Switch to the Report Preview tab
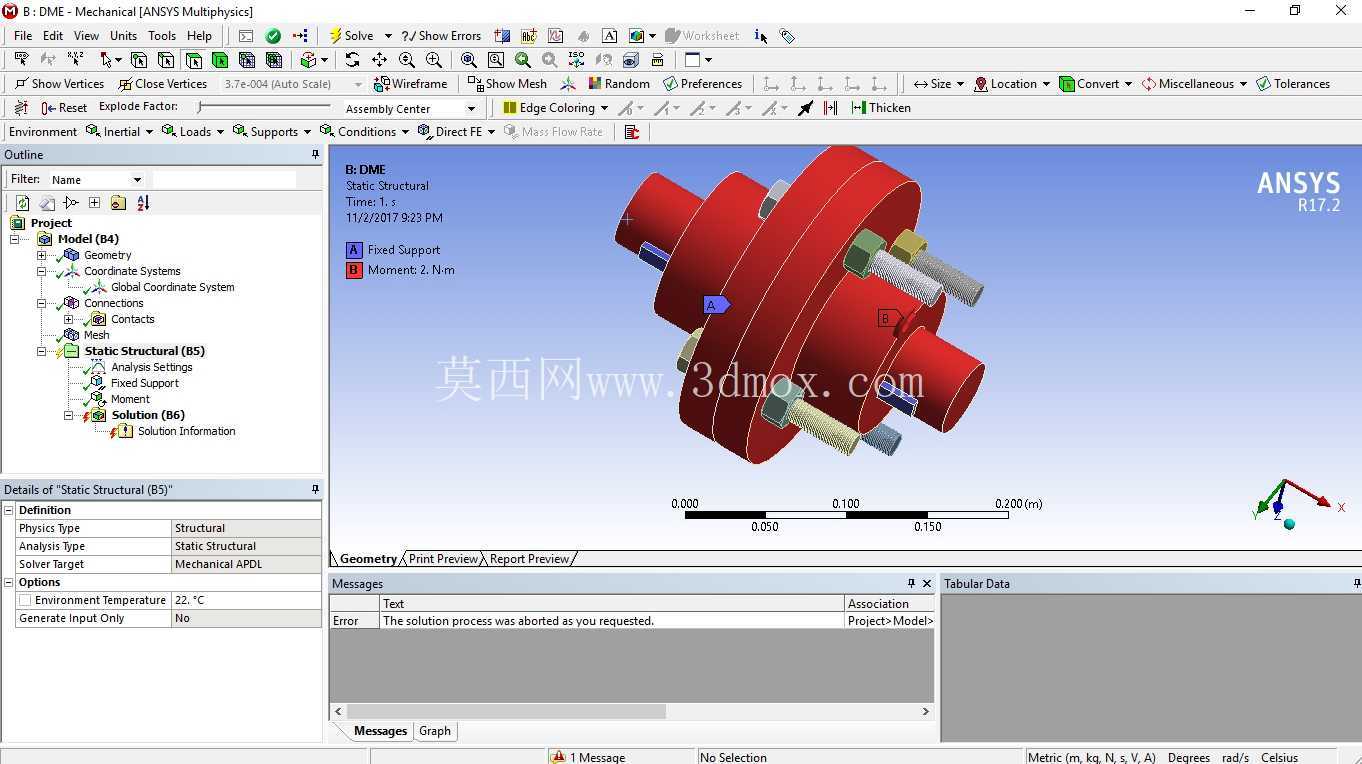 pos(529,559)
